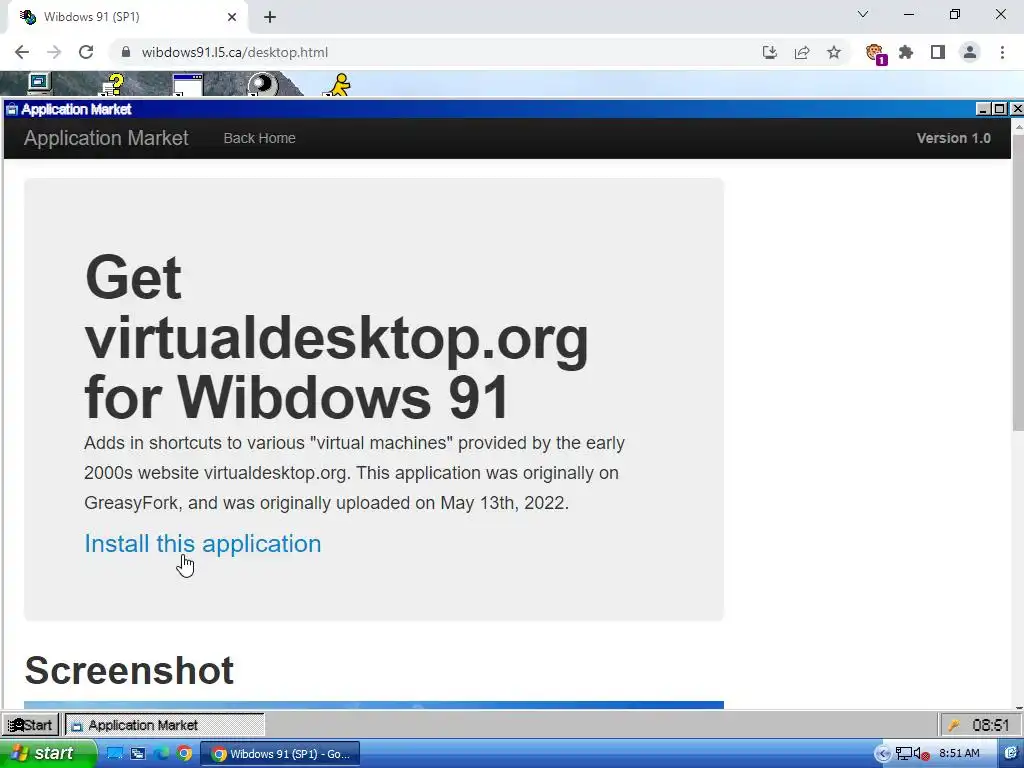The image size is (1024, 768).
Task: Close the Wibdows 91 (SP1) tab
Action: [232, 17]
